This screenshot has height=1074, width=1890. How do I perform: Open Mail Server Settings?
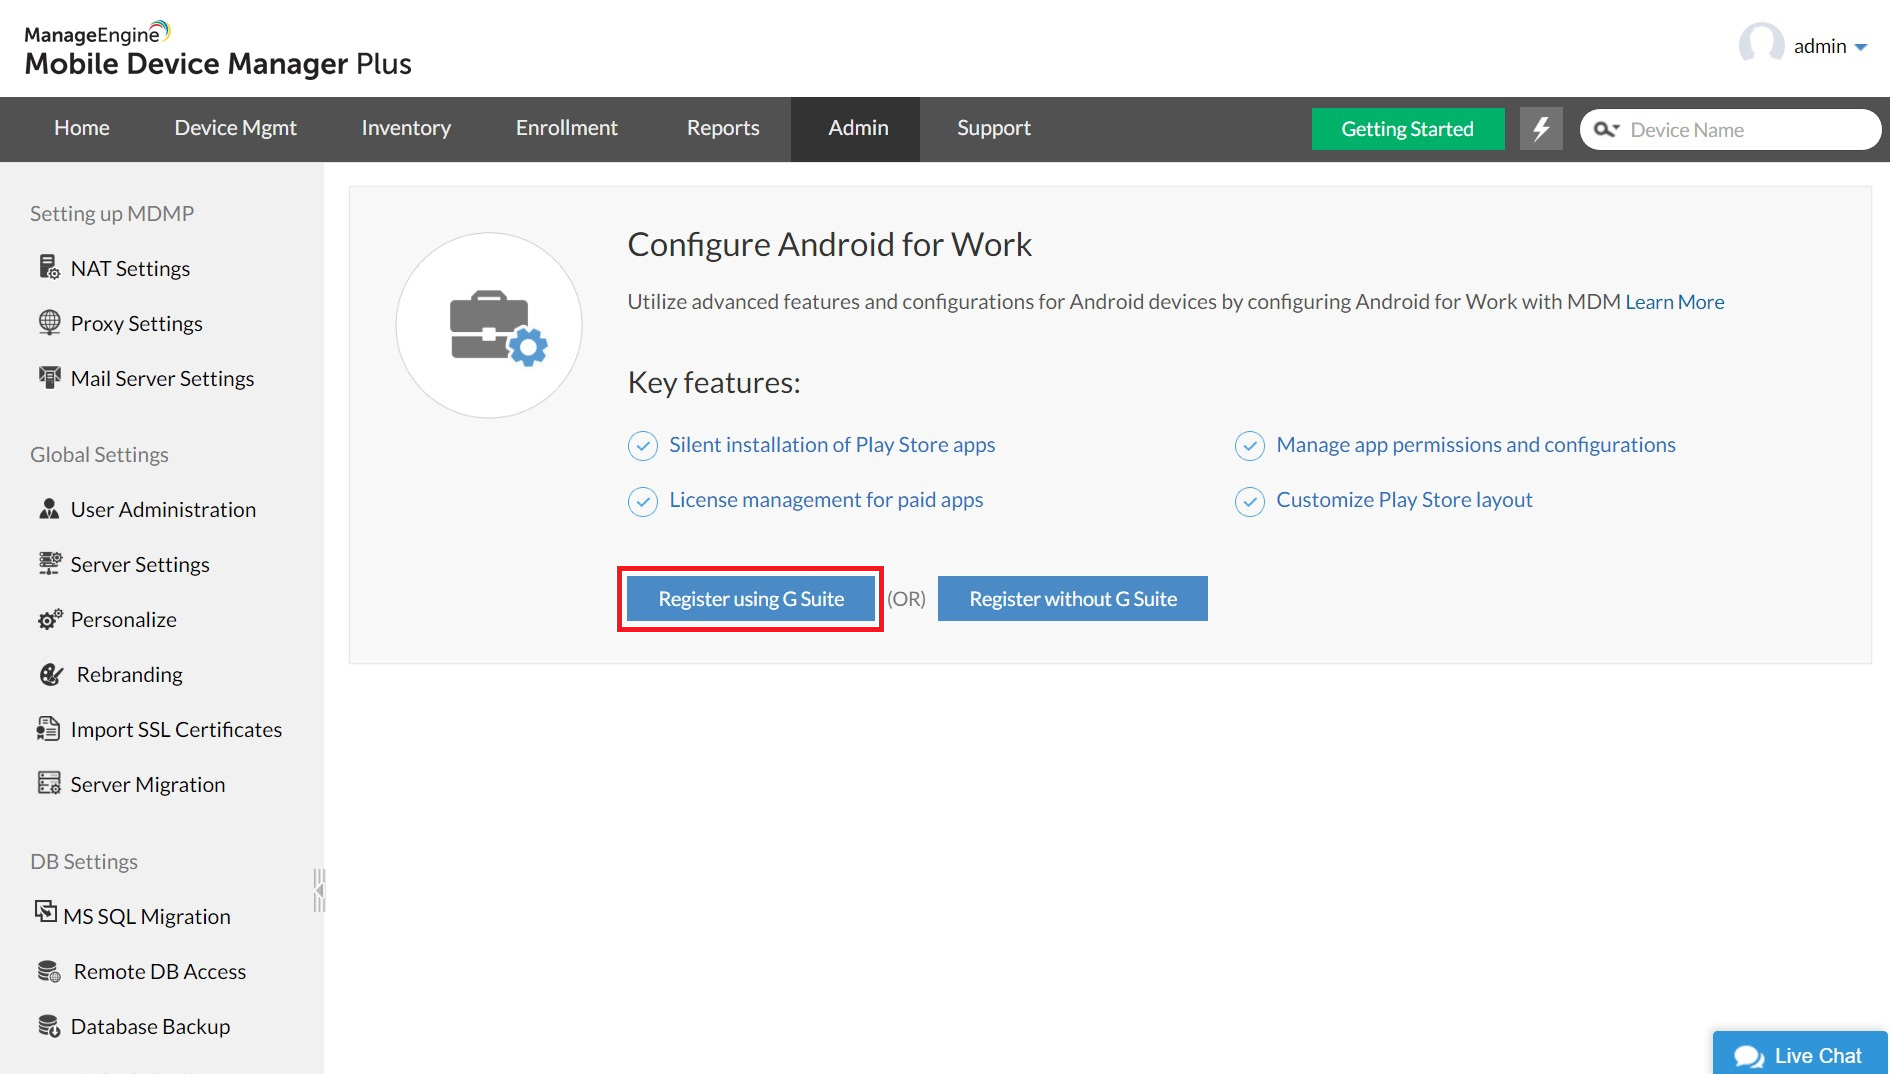162,378
